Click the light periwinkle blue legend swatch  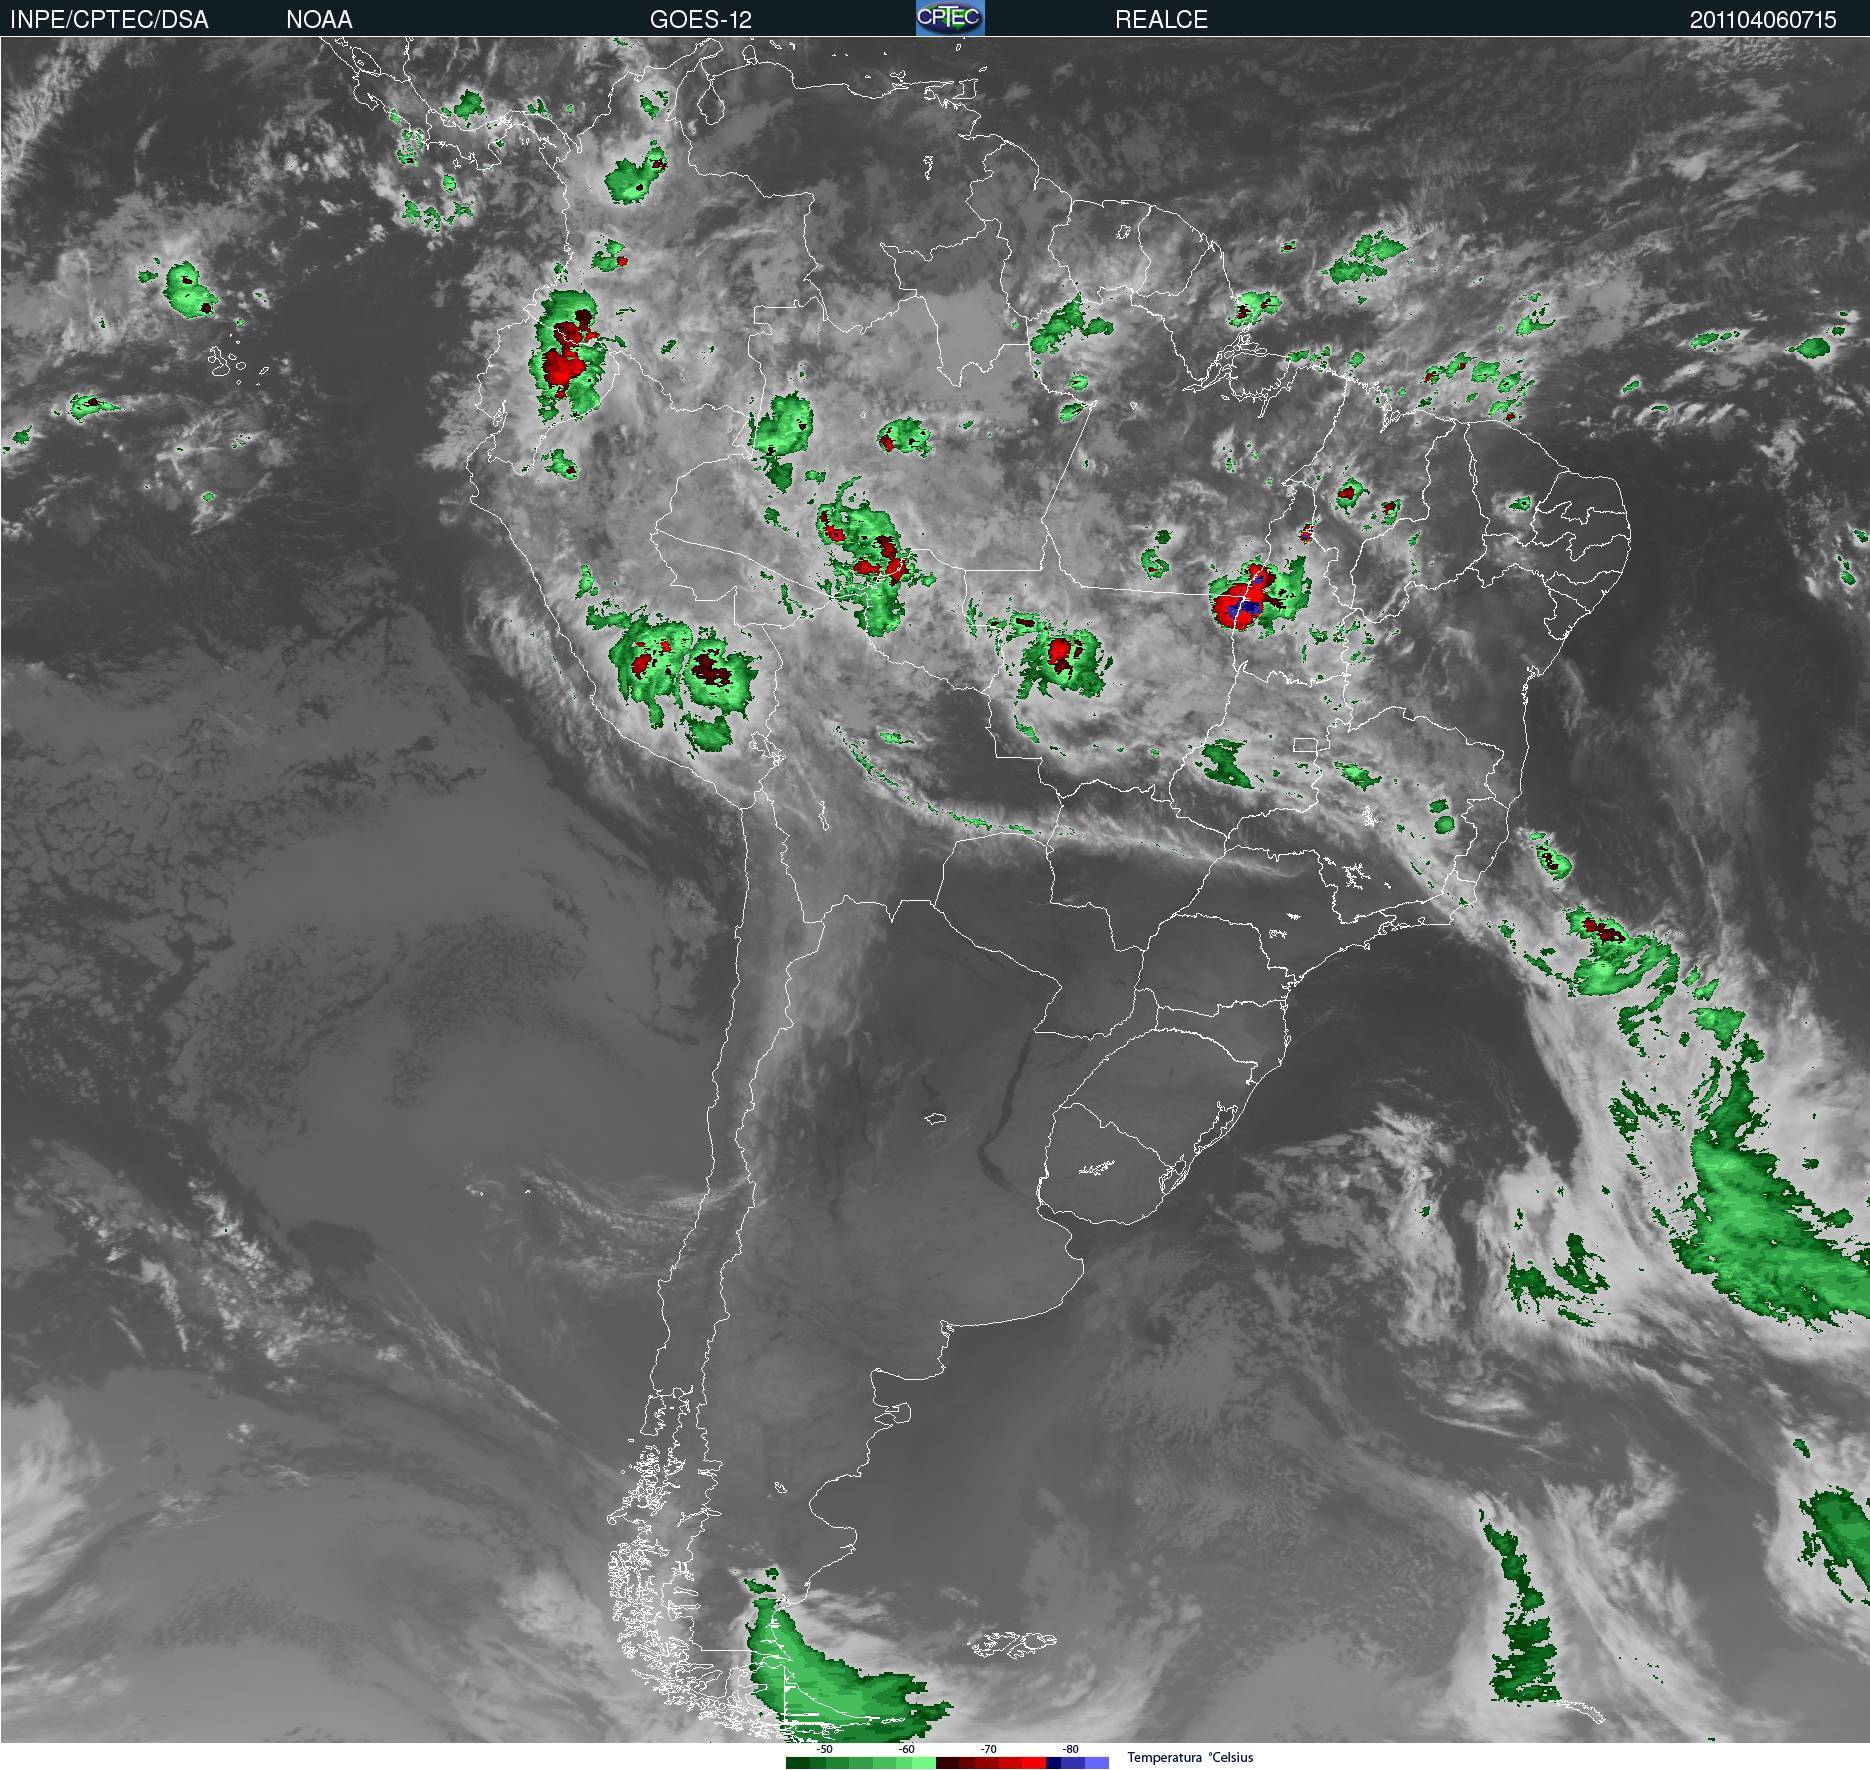tap(1097, 1763)
